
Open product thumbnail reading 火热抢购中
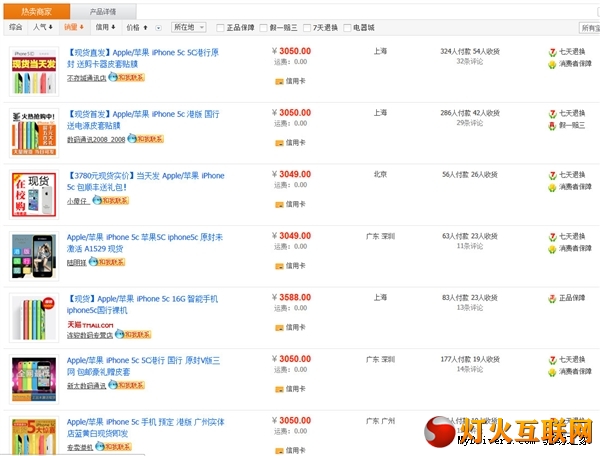pos(34,133)
